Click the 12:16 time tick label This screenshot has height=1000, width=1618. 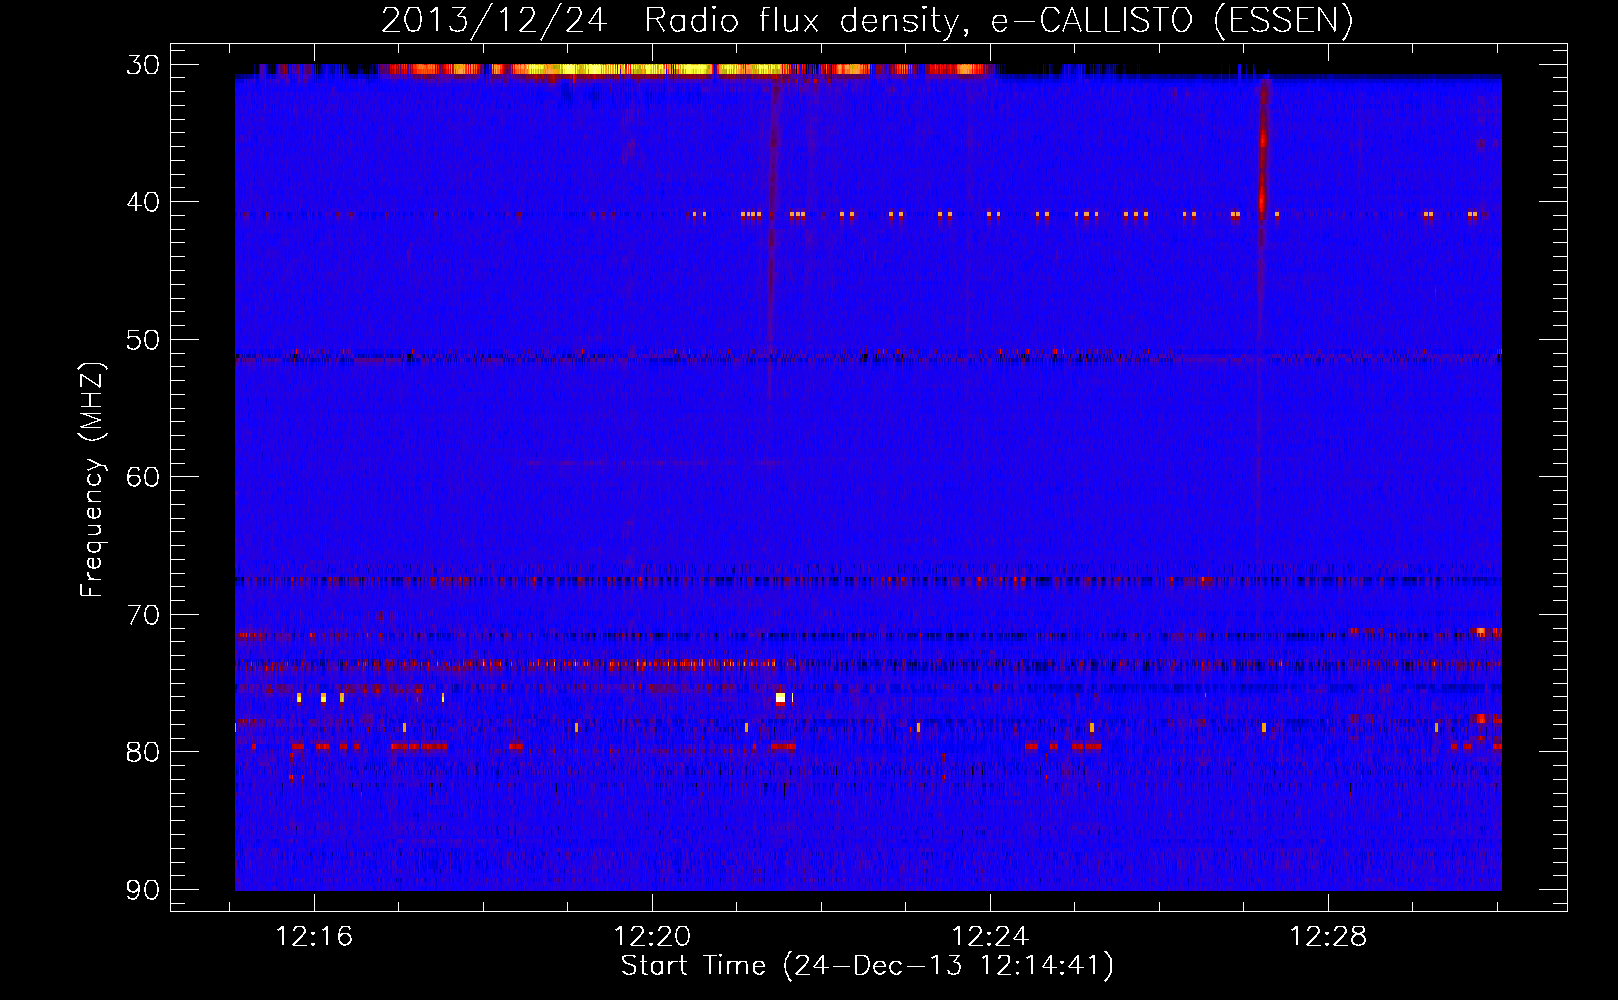[315, 937]
